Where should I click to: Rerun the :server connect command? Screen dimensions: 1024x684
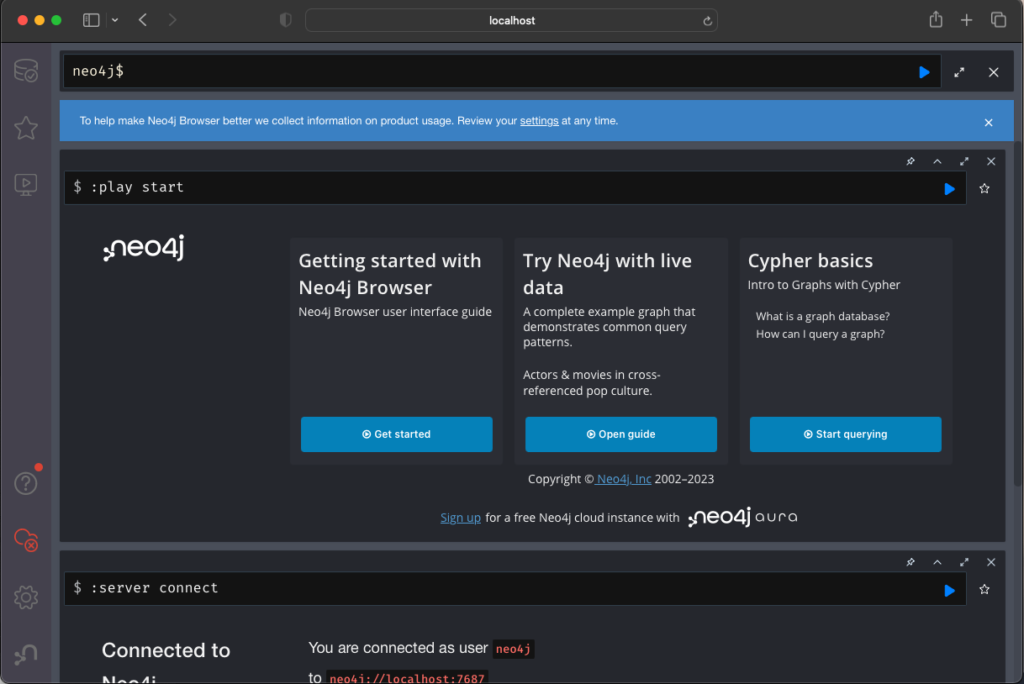(950, 590)
